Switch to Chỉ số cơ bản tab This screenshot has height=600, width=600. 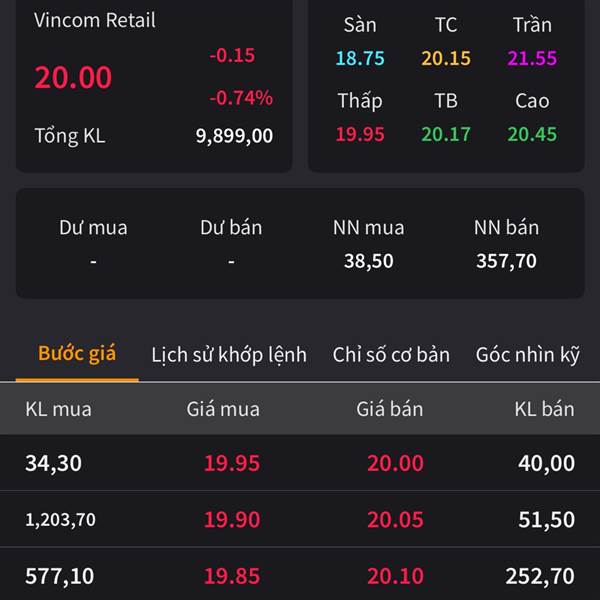(391, 355)
